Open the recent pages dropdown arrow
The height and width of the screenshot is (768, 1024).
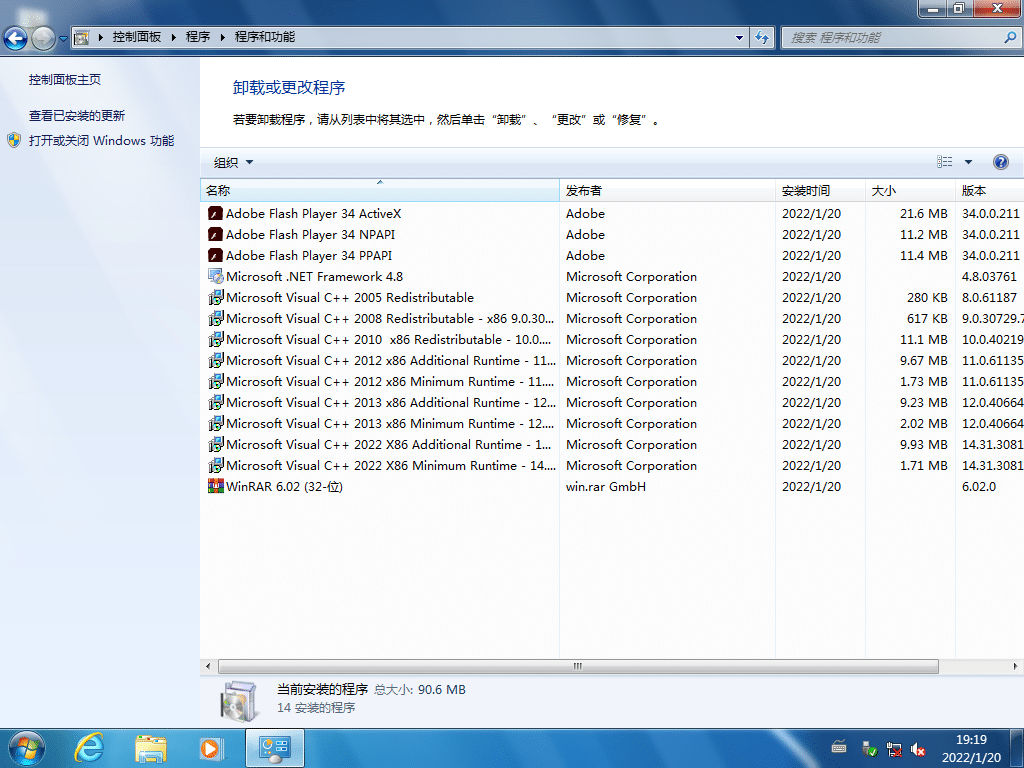click(63, 39)
